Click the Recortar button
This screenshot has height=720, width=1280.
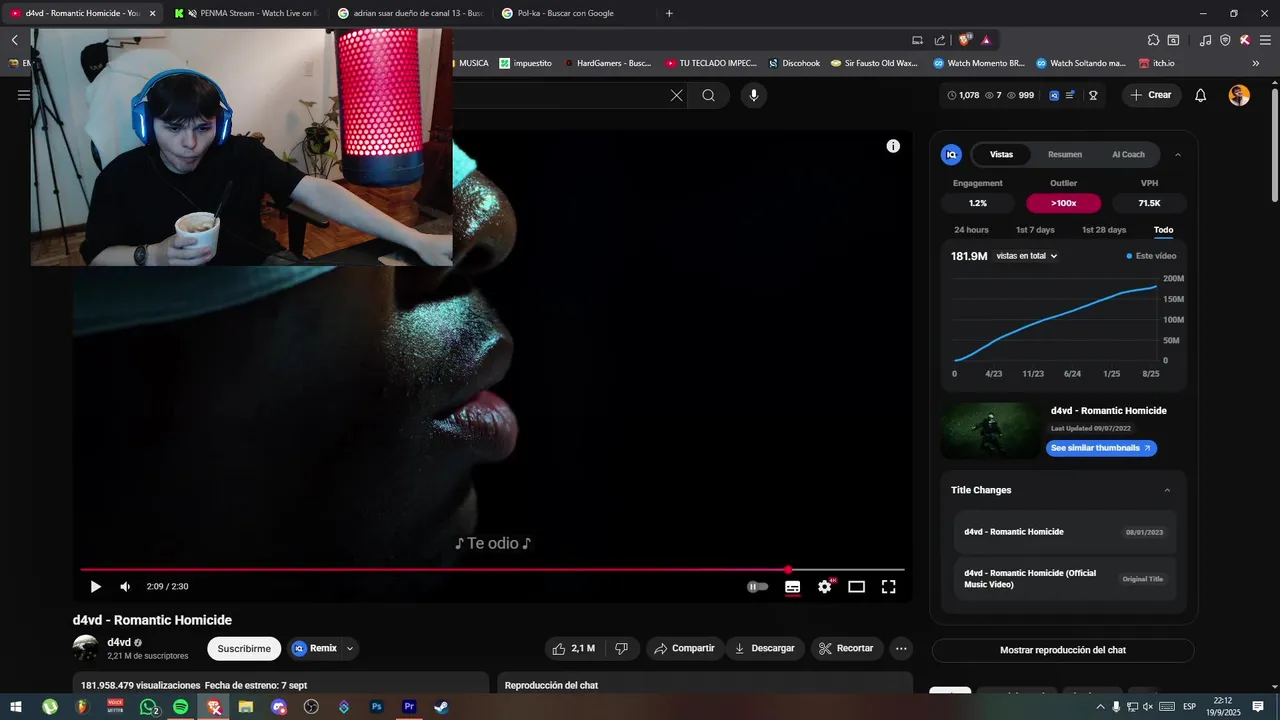tap(846, 648)
